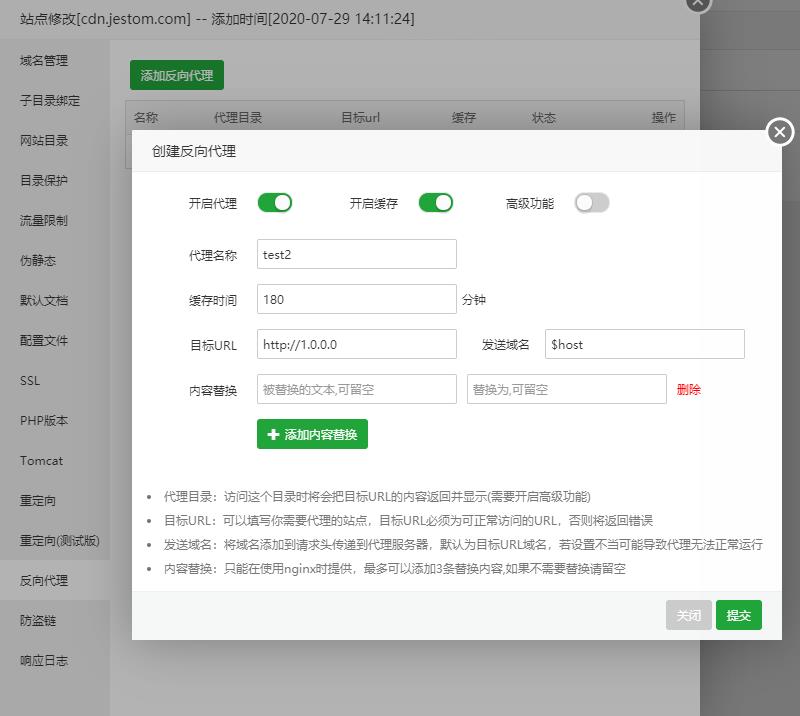Dismiss the dialog using 关闭
The image size is (800, 716).
(688, 615)
